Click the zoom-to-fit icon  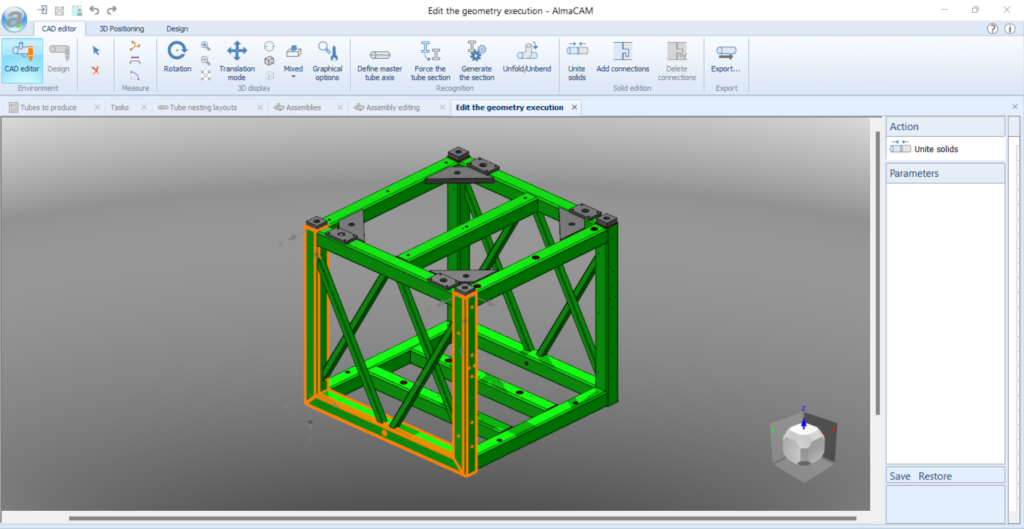point(206,75)
